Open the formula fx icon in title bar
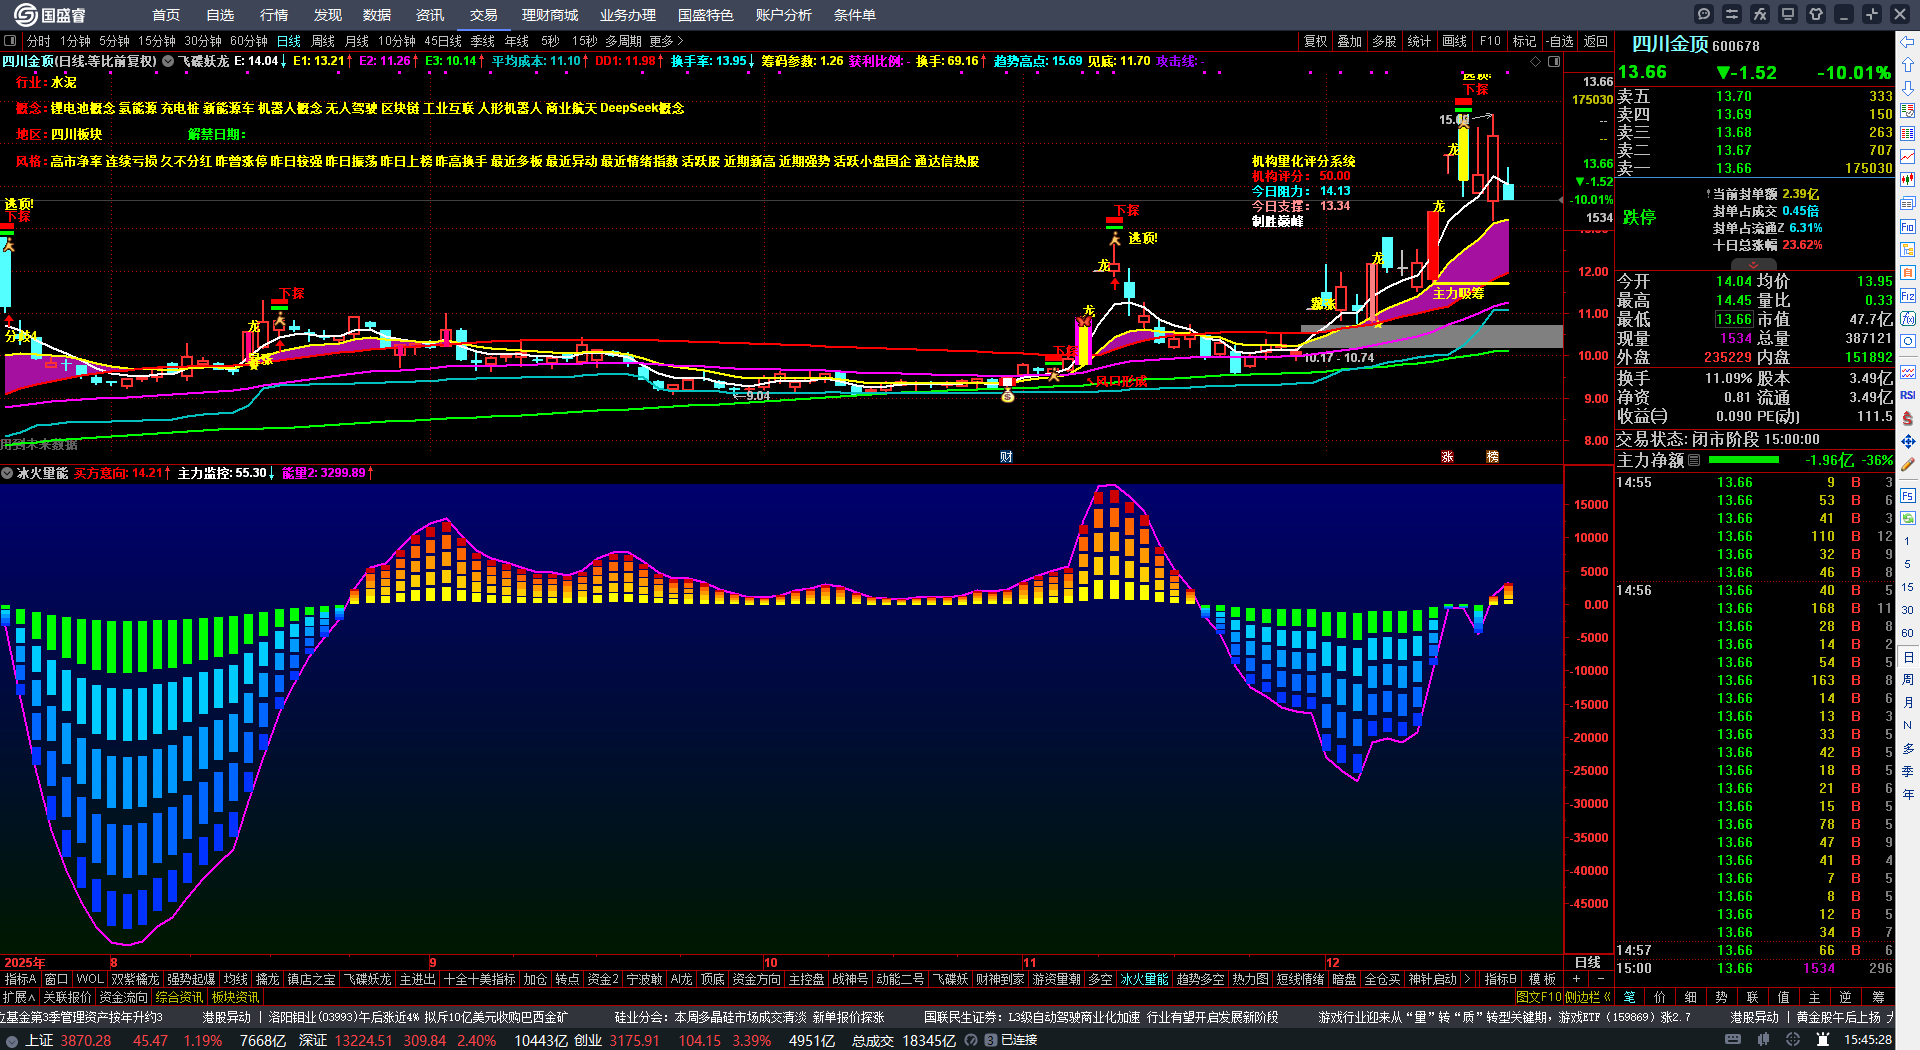Image resolution: width=1920 pixels, height=1050 pixels. click(x=1760, y=14)
